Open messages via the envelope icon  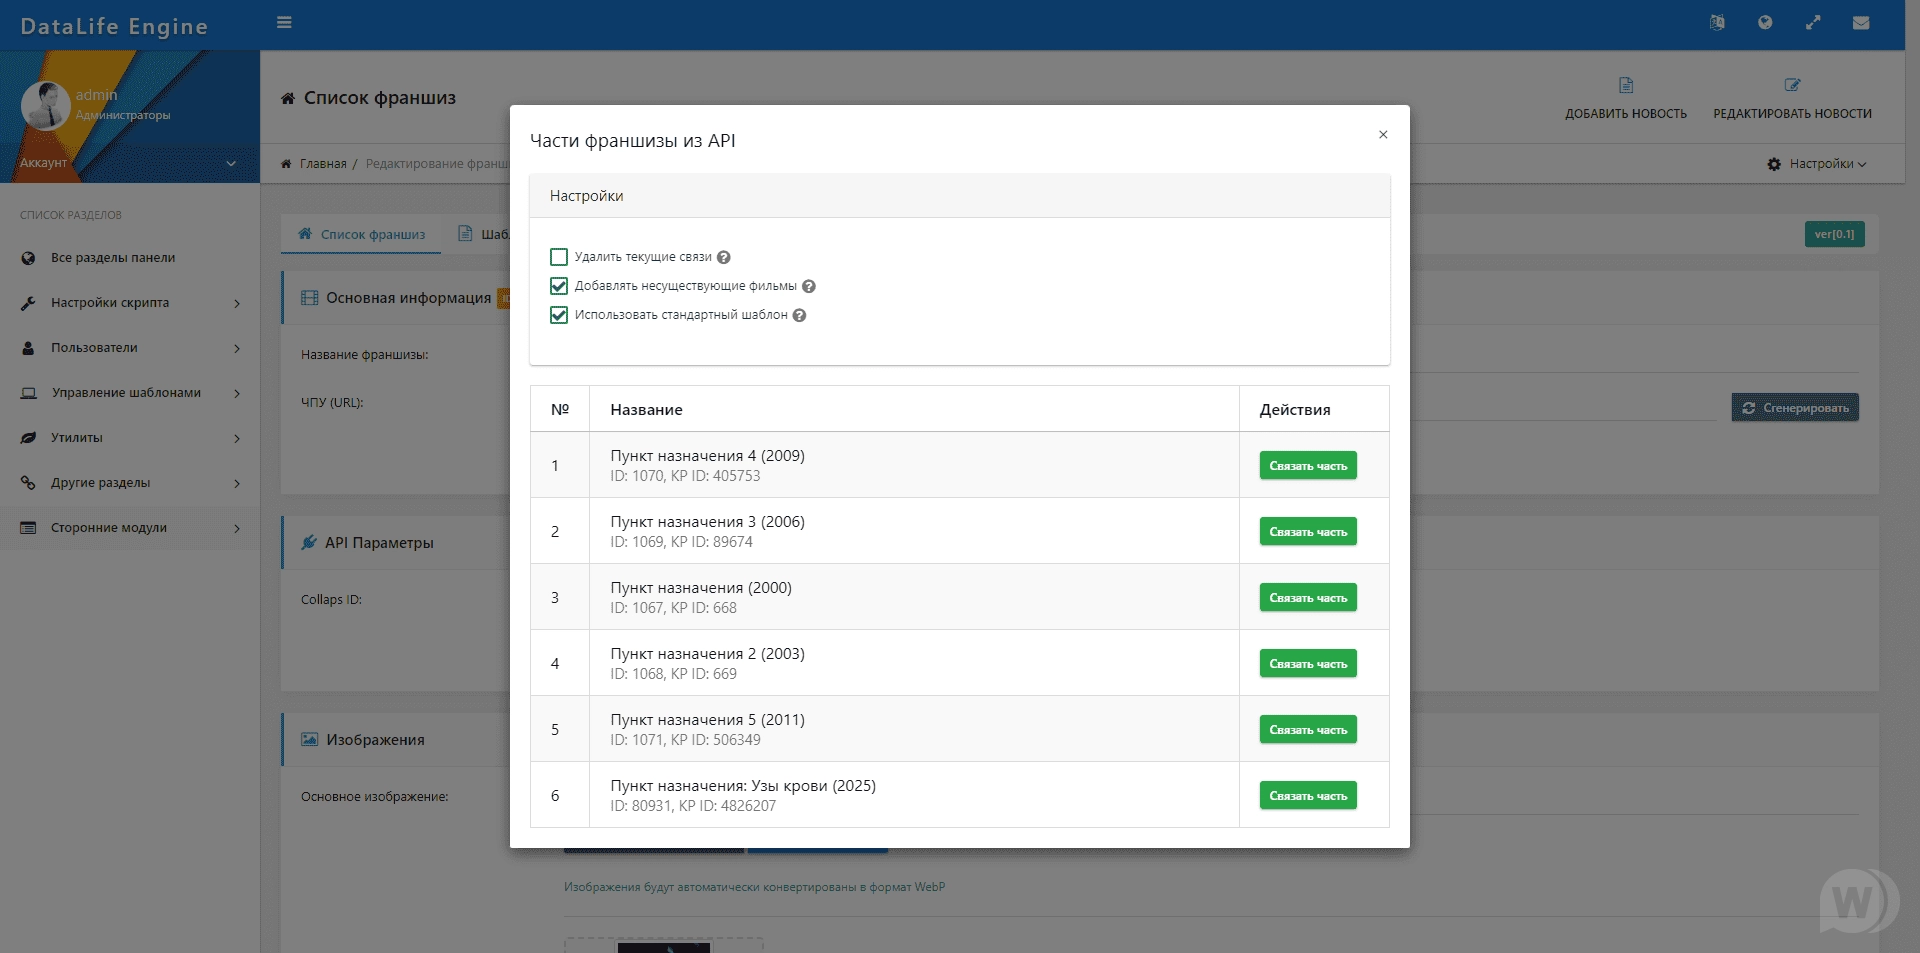pyautogui.click(x=1861, y=23)
